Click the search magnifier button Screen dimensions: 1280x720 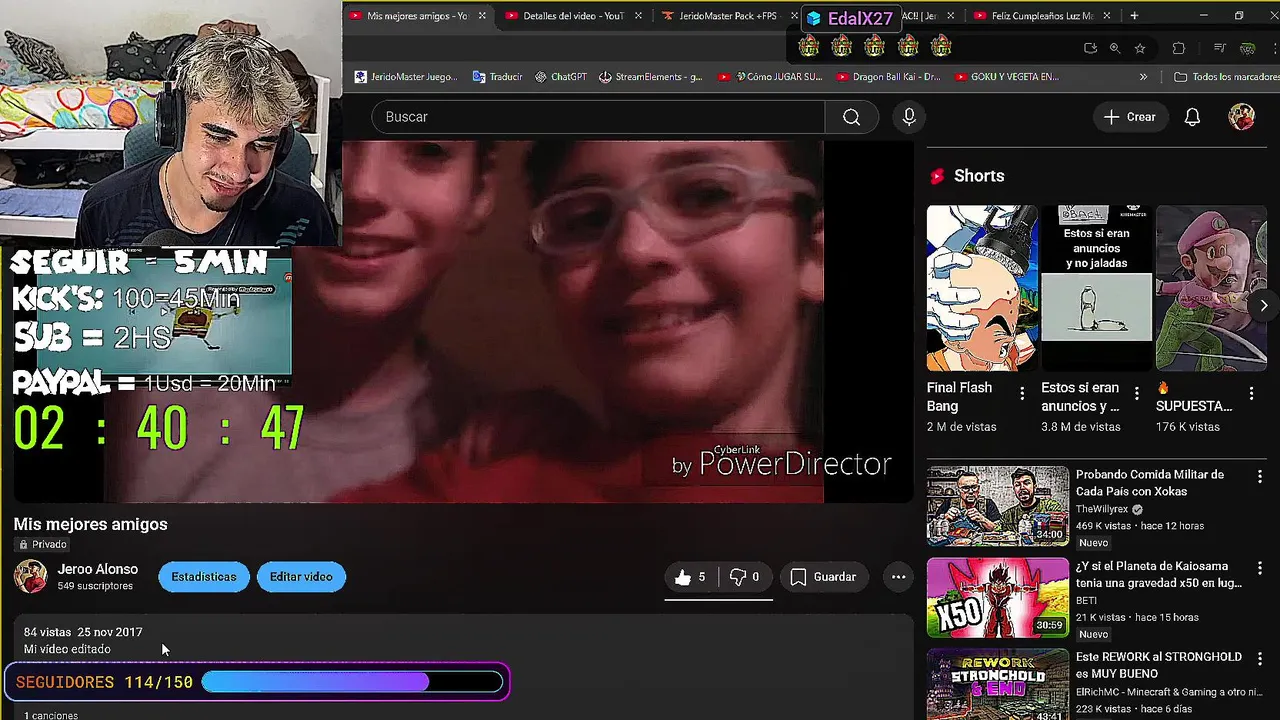(851, 117)
